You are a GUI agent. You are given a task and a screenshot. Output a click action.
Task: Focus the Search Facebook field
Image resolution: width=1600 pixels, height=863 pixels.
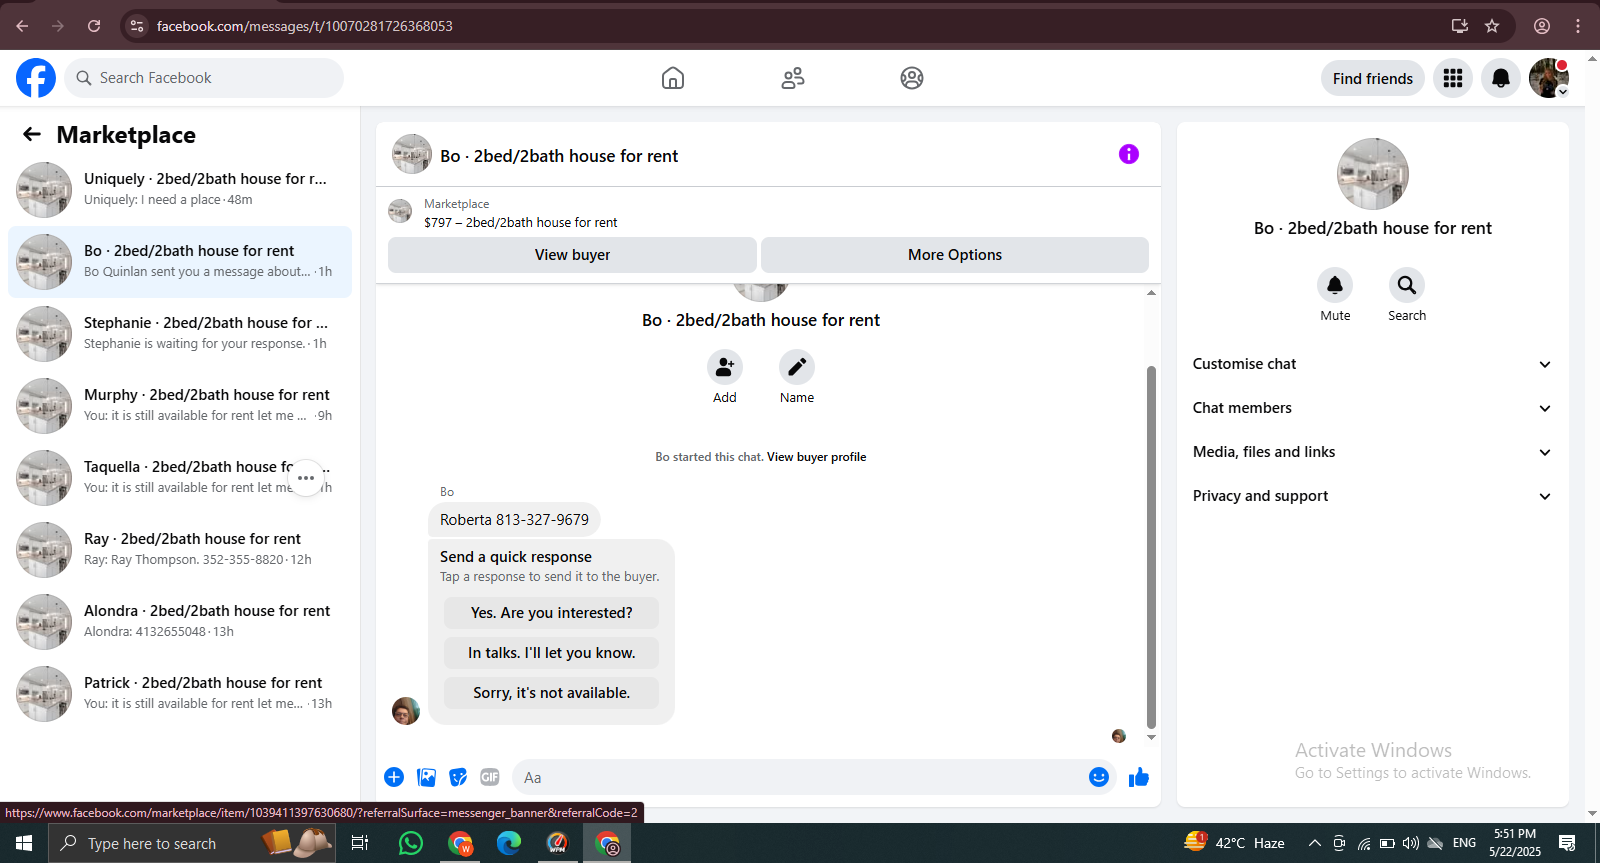(x=204, y=78)
